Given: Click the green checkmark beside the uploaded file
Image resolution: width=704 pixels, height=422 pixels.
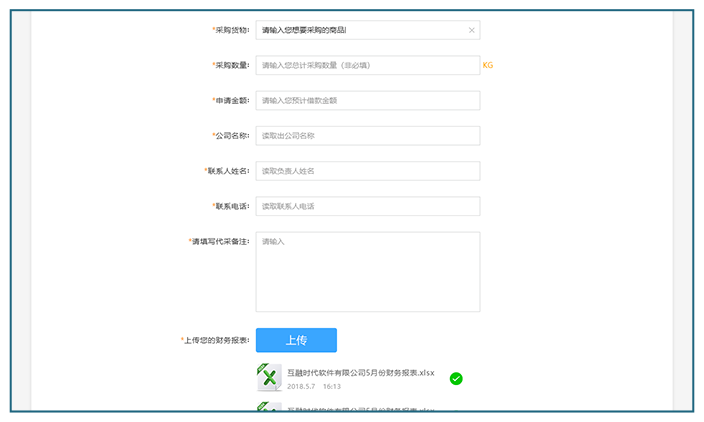Looking at the screenshot, I should (456, 378).
